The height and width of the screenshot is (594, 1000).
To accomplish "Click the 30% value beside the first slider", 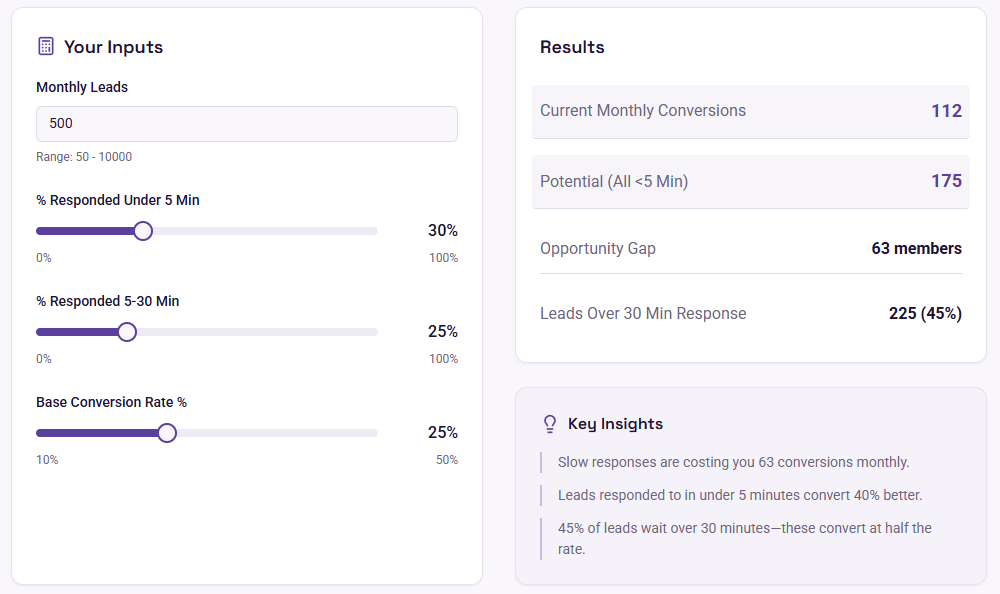I will click(x=443, y=230).
